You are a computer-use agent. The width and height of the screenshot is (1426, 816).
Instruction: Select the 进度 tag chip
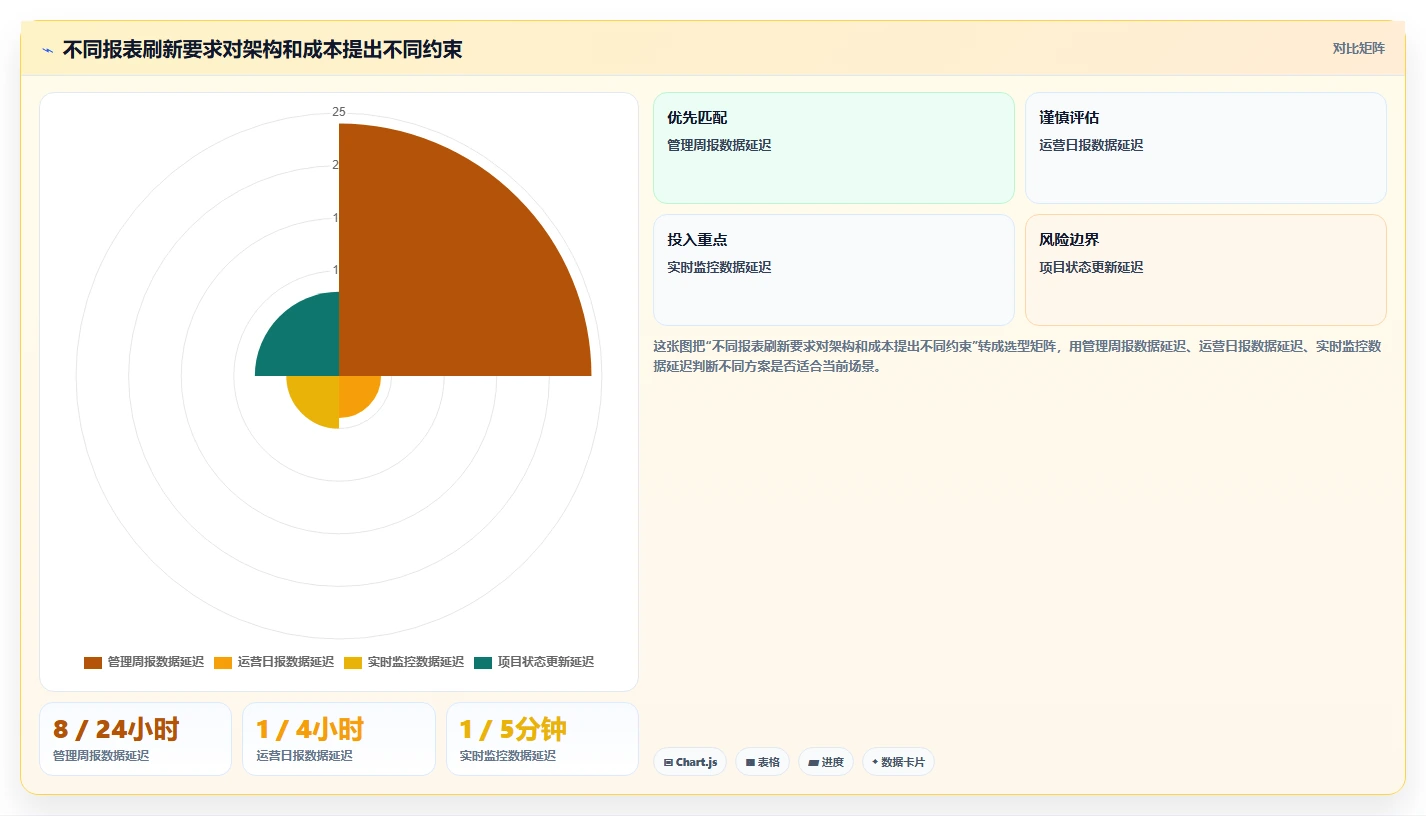[x=826, y=762]
